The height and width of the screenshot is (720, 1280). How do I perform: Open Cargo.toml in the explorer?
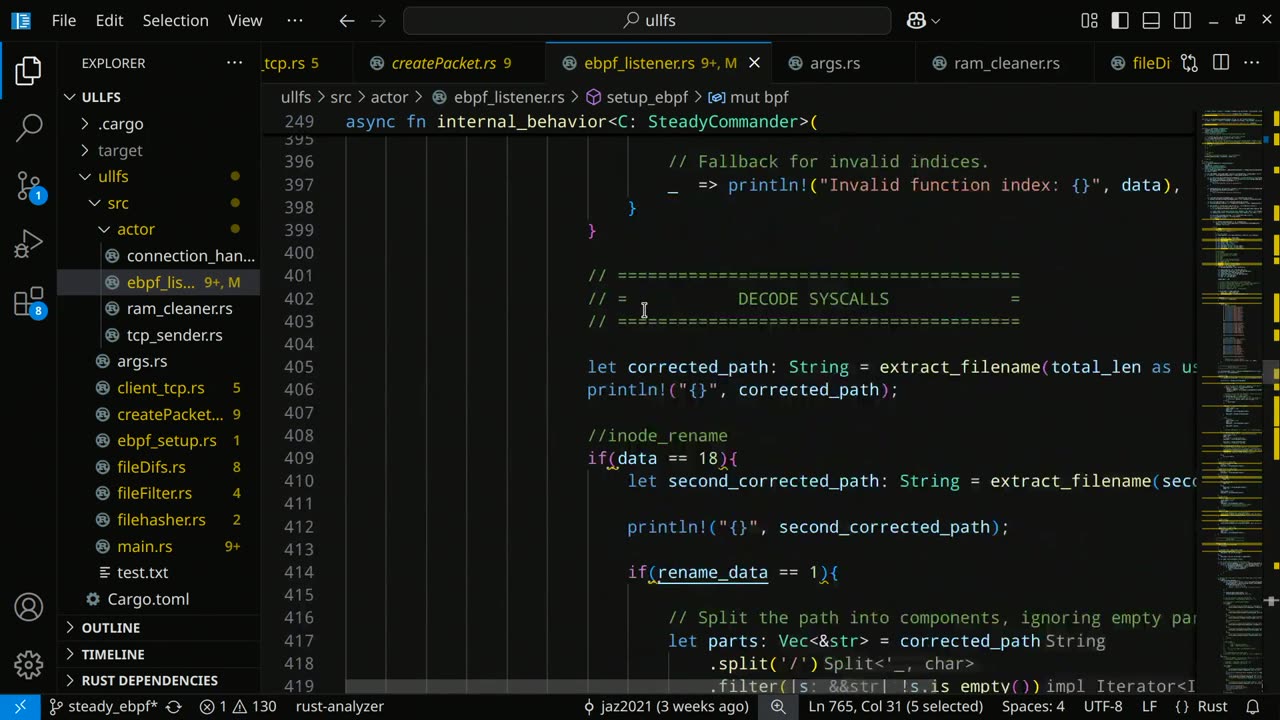[160, 599]
